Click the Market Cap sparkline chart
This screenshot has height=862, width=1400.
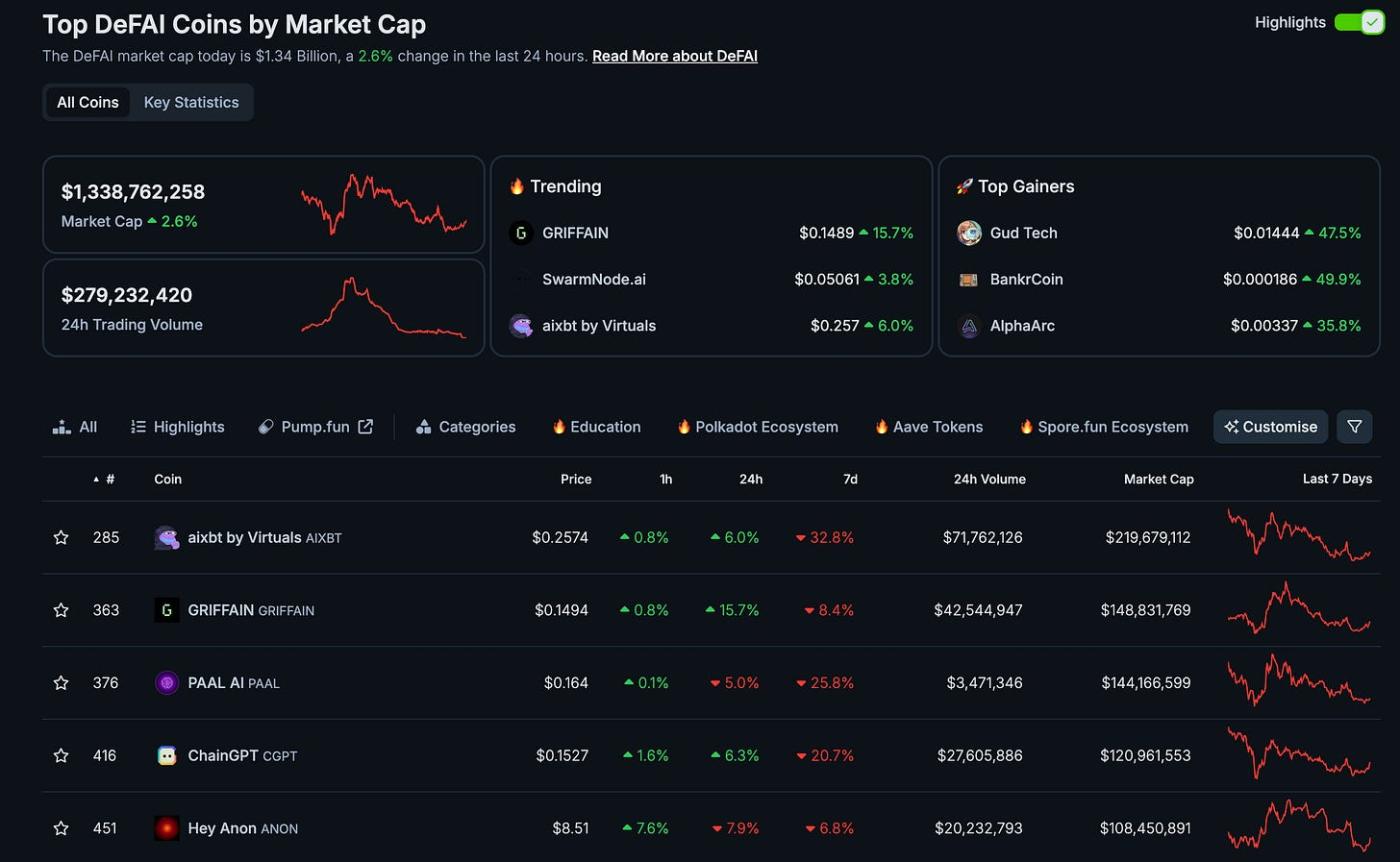384,204
